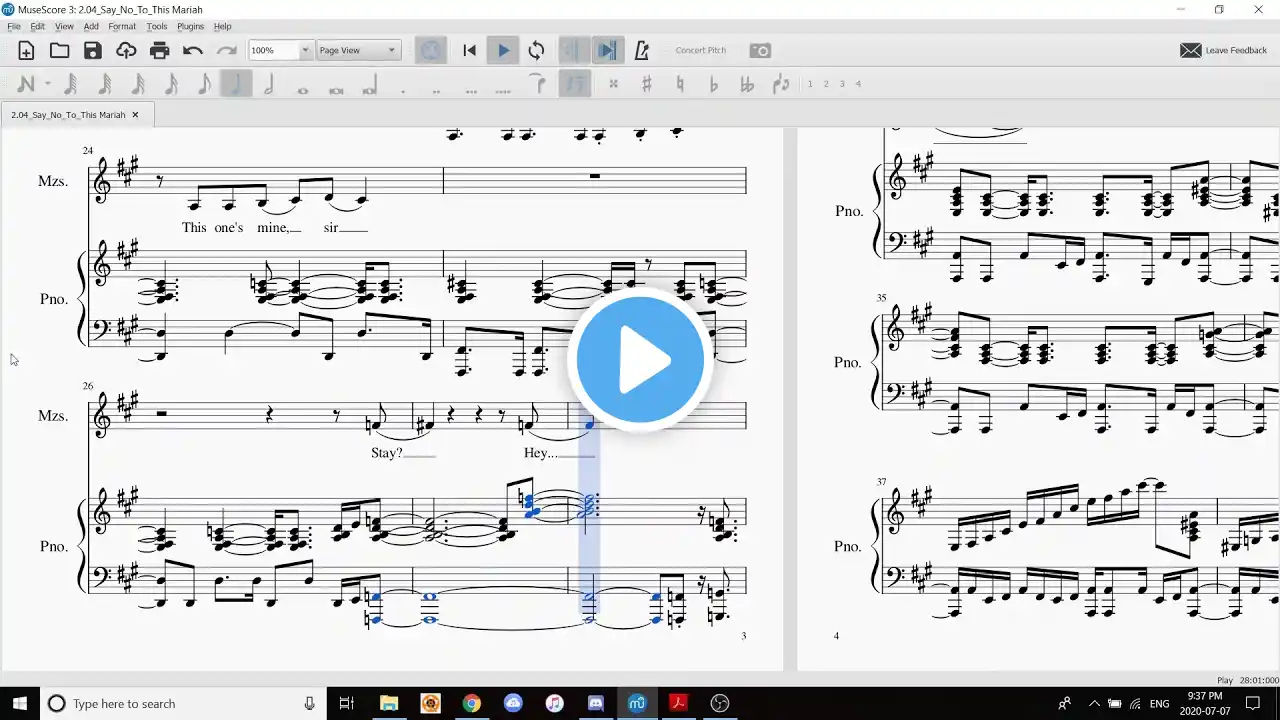Image resolution: width=1280 pixels, height=720 pixels.
Task: Save the score with the floppy disk icon
Action: point(93,50)
